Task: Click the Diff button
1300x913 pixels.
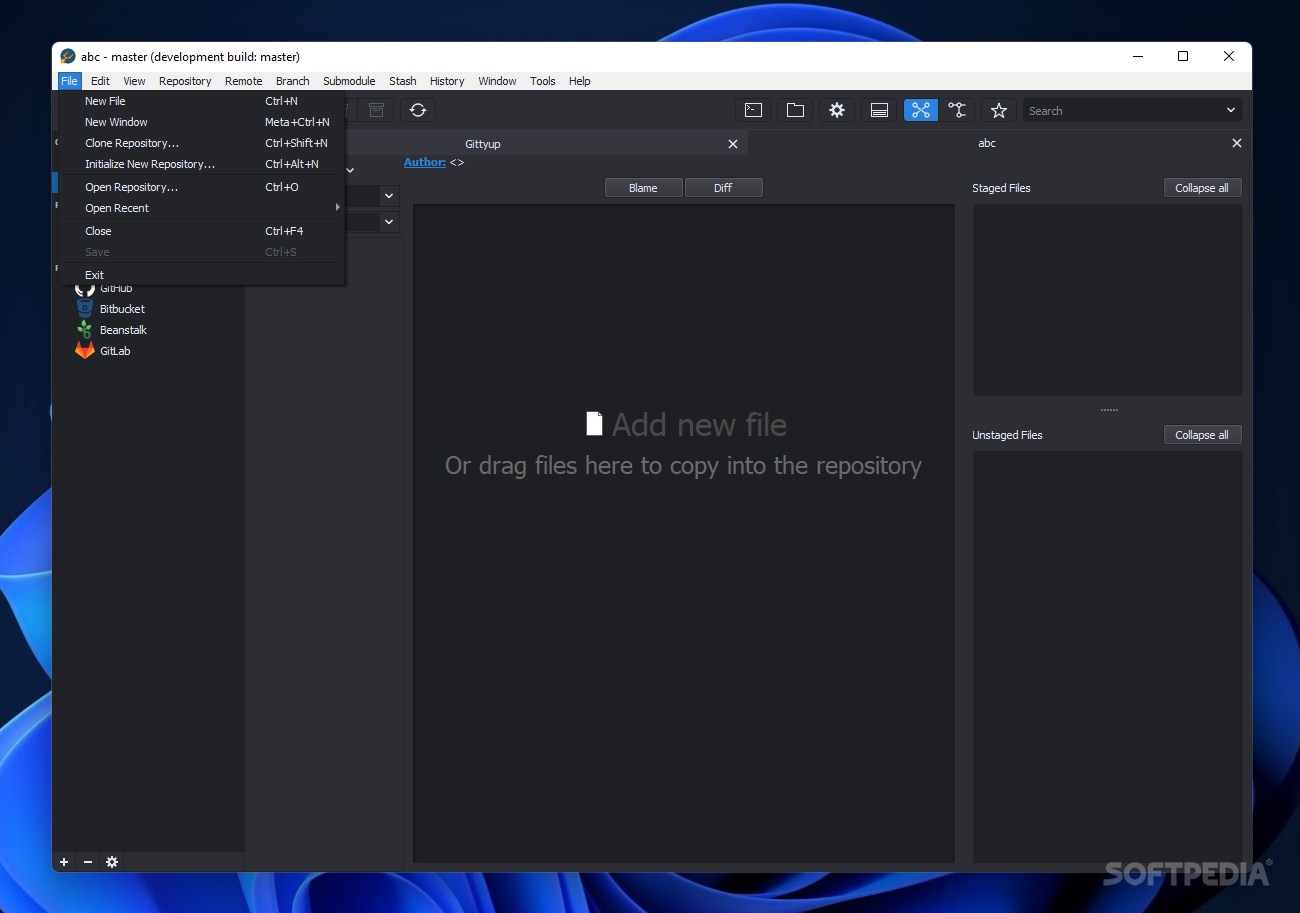Action: [x=723, y=188]
